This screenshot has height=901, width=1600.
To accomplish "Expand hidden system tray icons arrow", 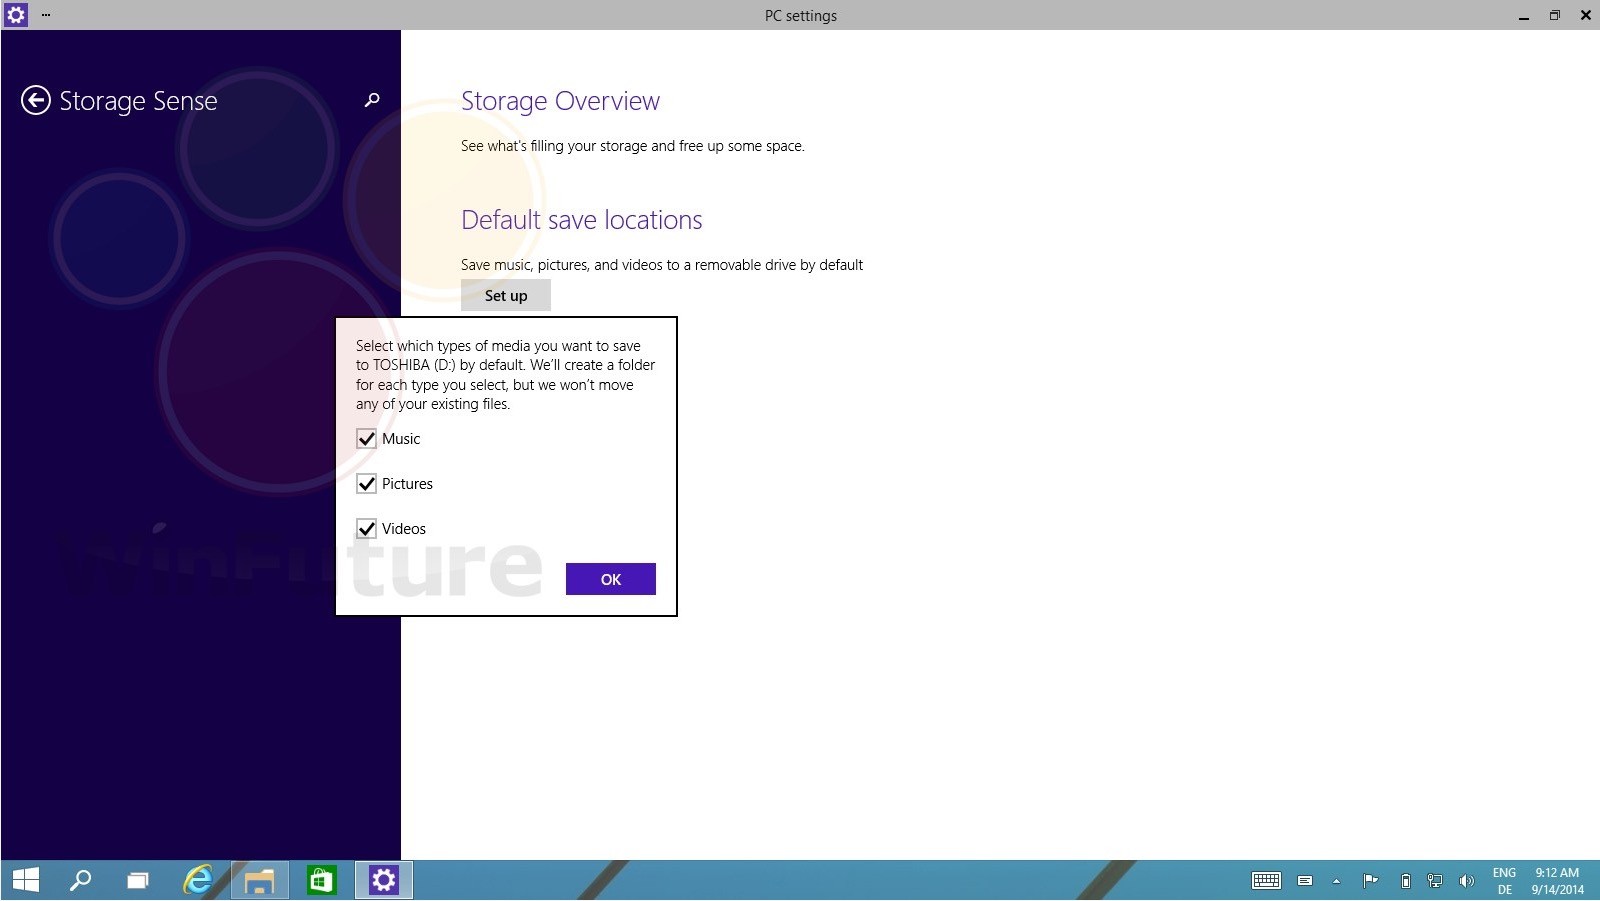I will click(x=1336, y=881).
